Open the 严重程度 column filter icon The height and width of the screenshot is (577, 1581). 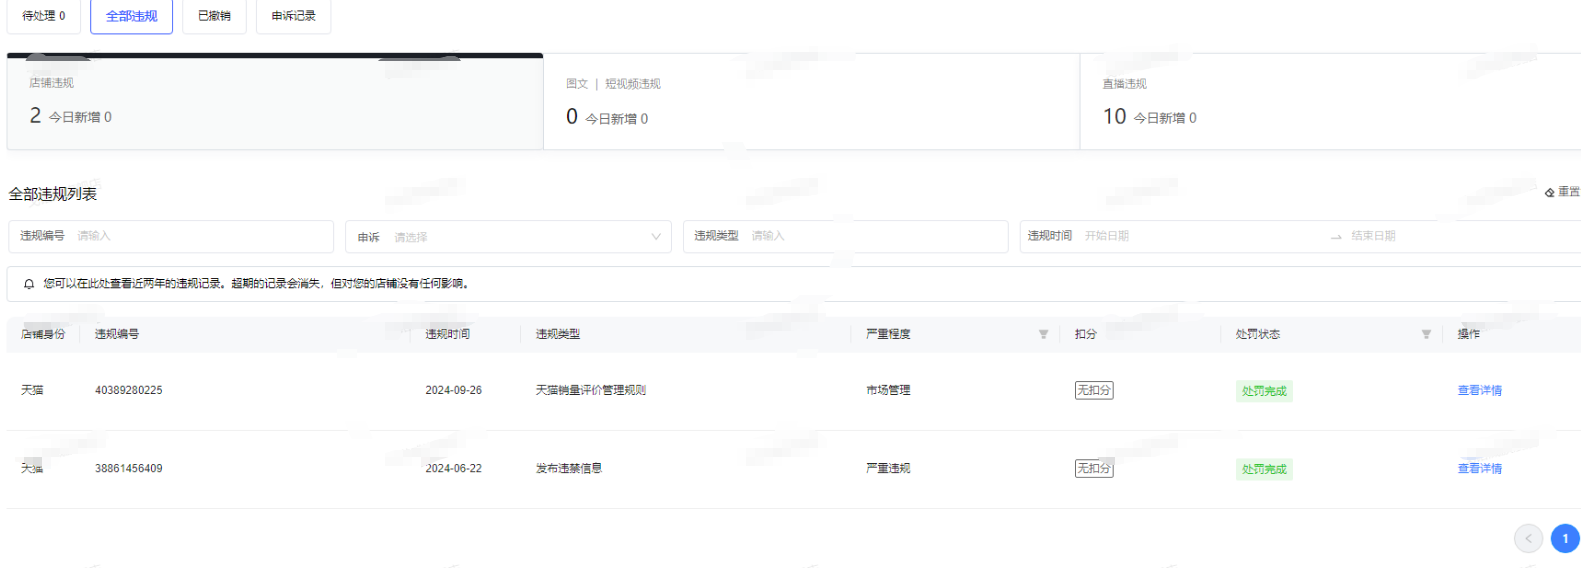(x=1043, y=334)
